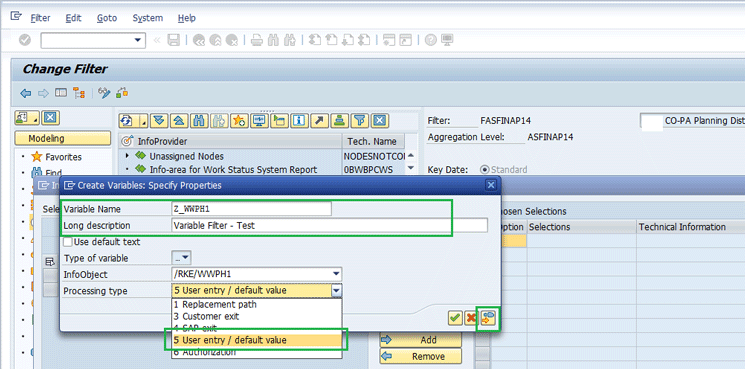Click the Add button with right arrow
This screenshot has height=369, width=745.
tap(420, 340)
